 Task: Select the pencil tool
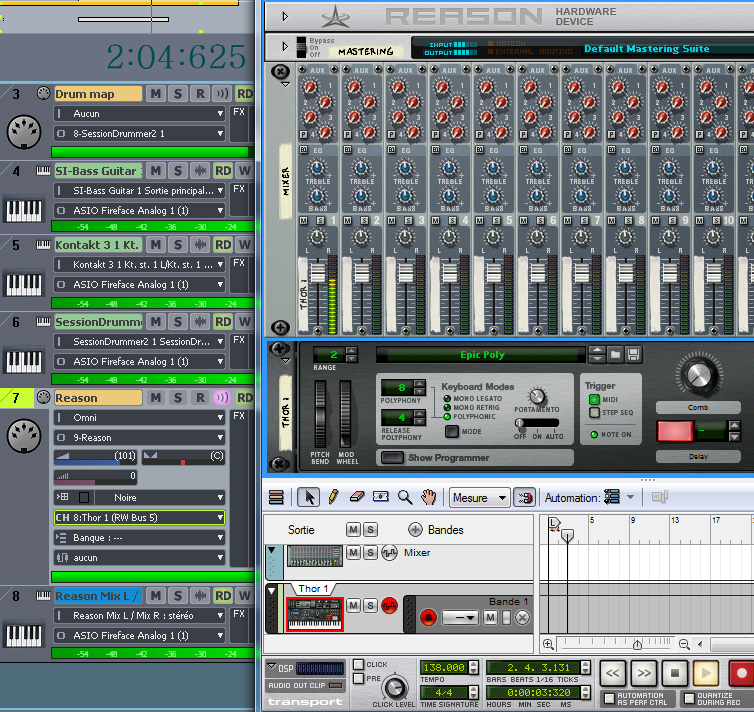(333, 497)
